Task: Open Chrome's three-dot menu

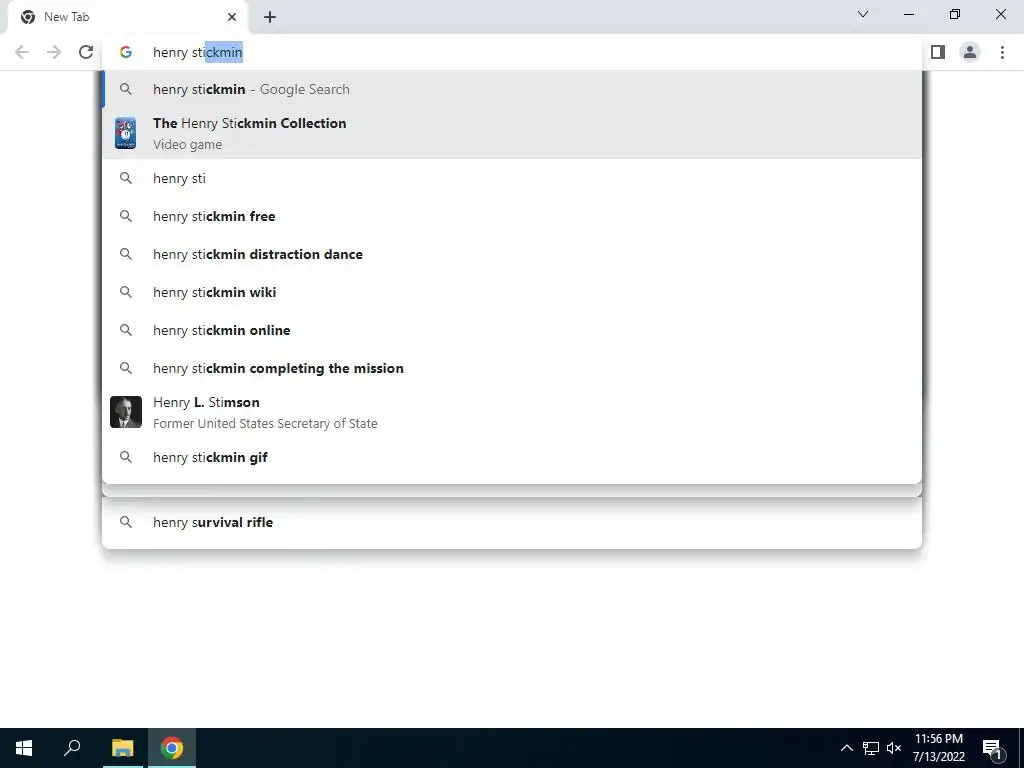Action: 1002,52
